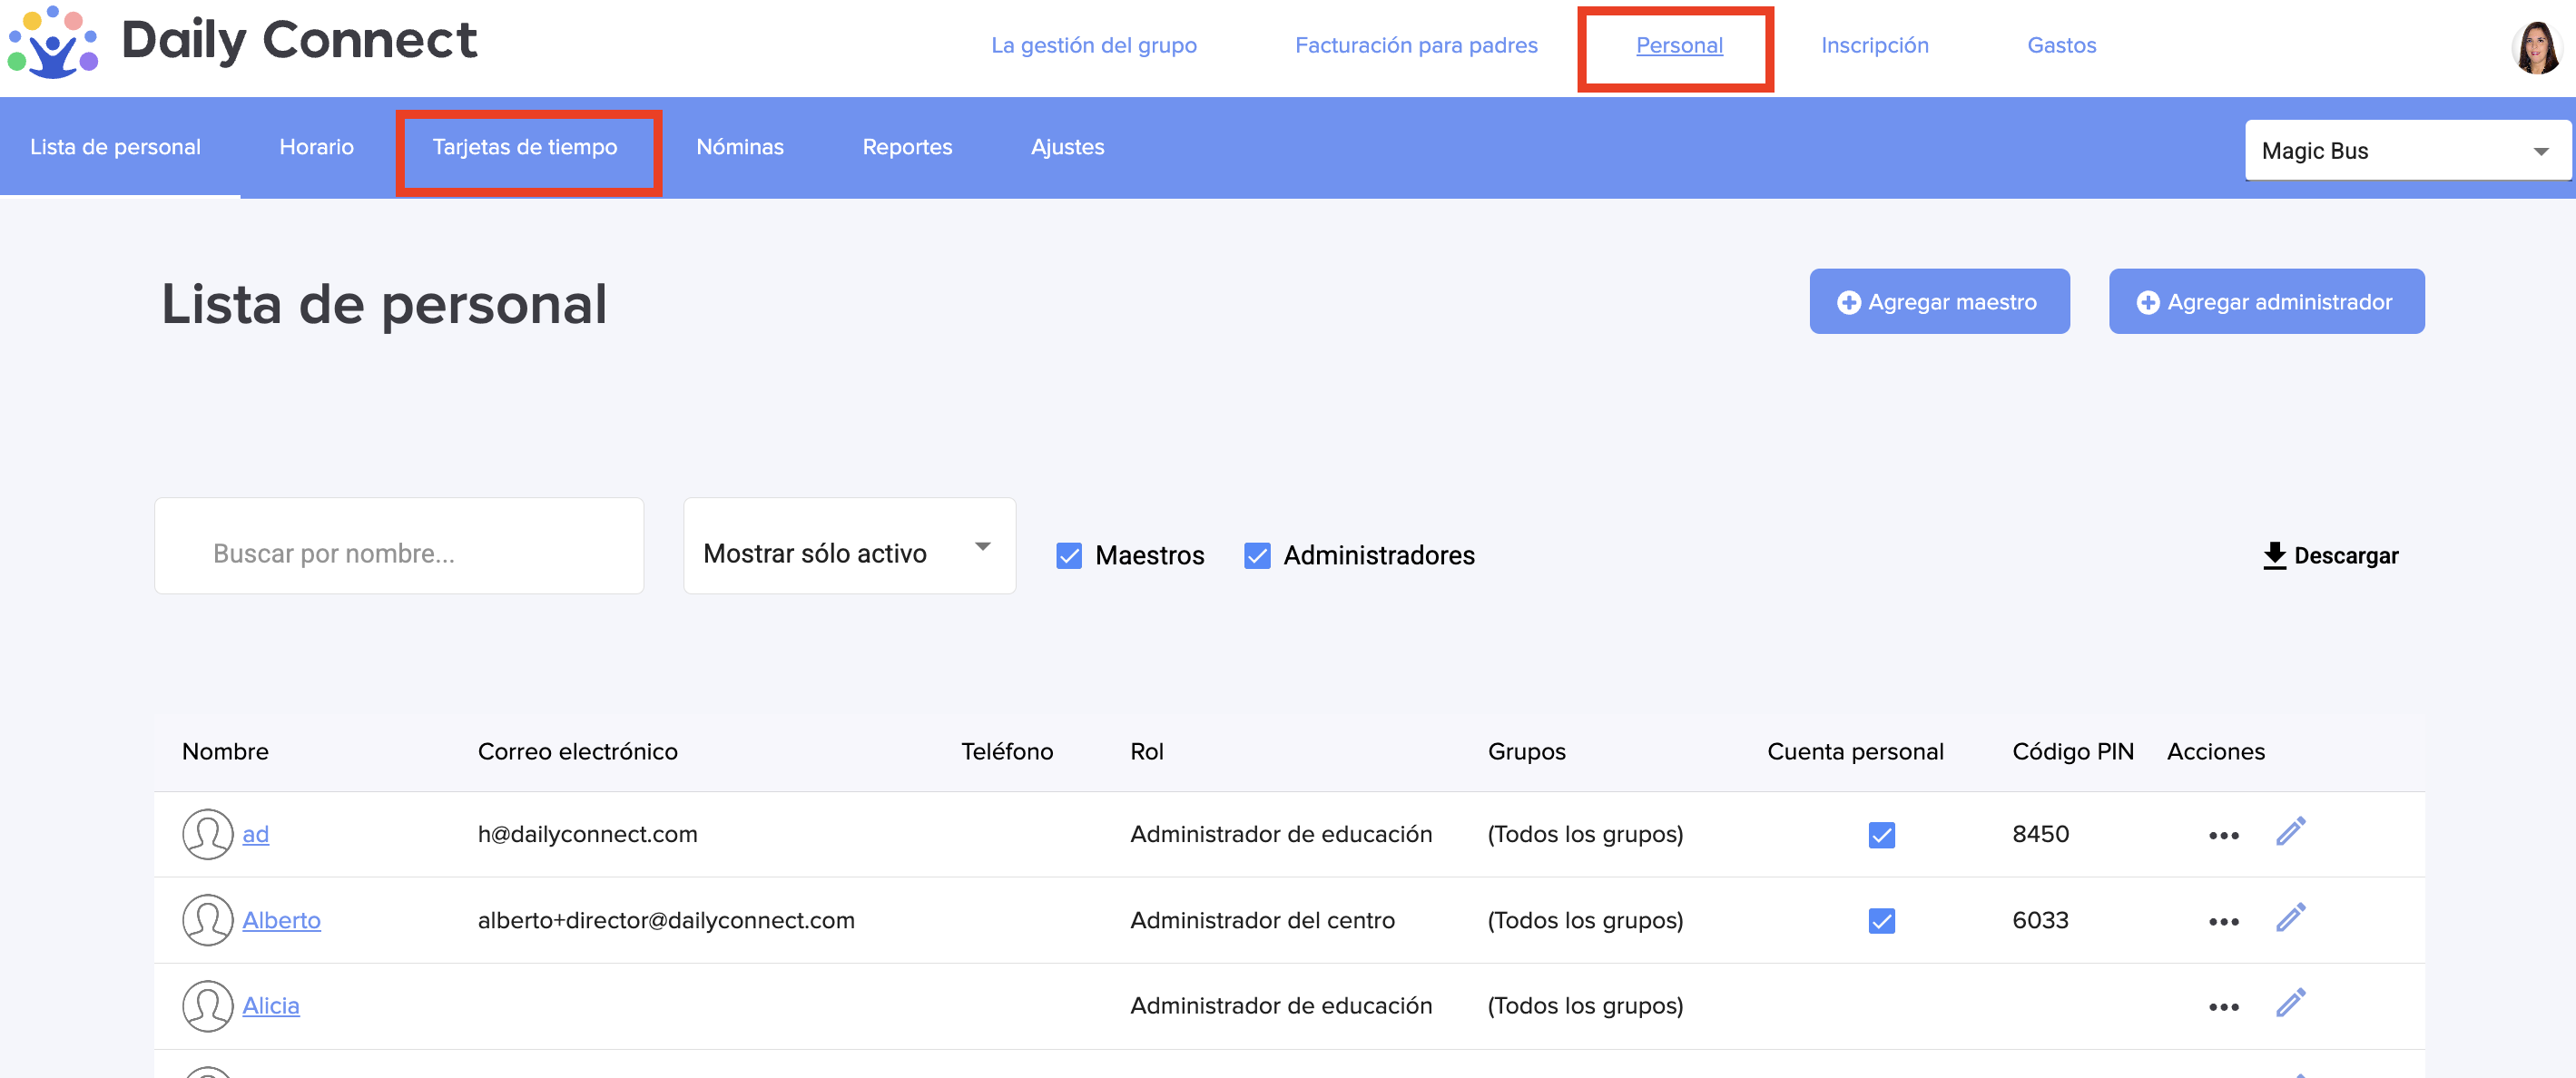Open the Inscripción menu
2576x1078 pixels.
tap(1874, 45)
